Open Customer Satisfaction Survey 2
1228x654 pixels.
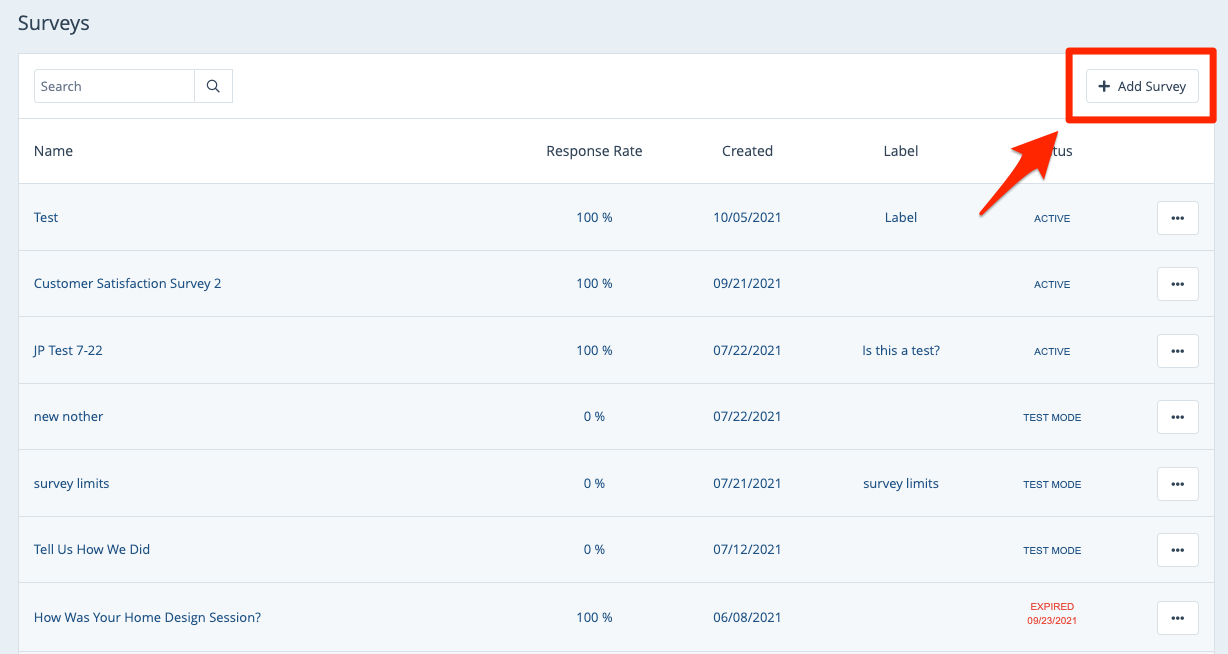(x=127, y=284)
